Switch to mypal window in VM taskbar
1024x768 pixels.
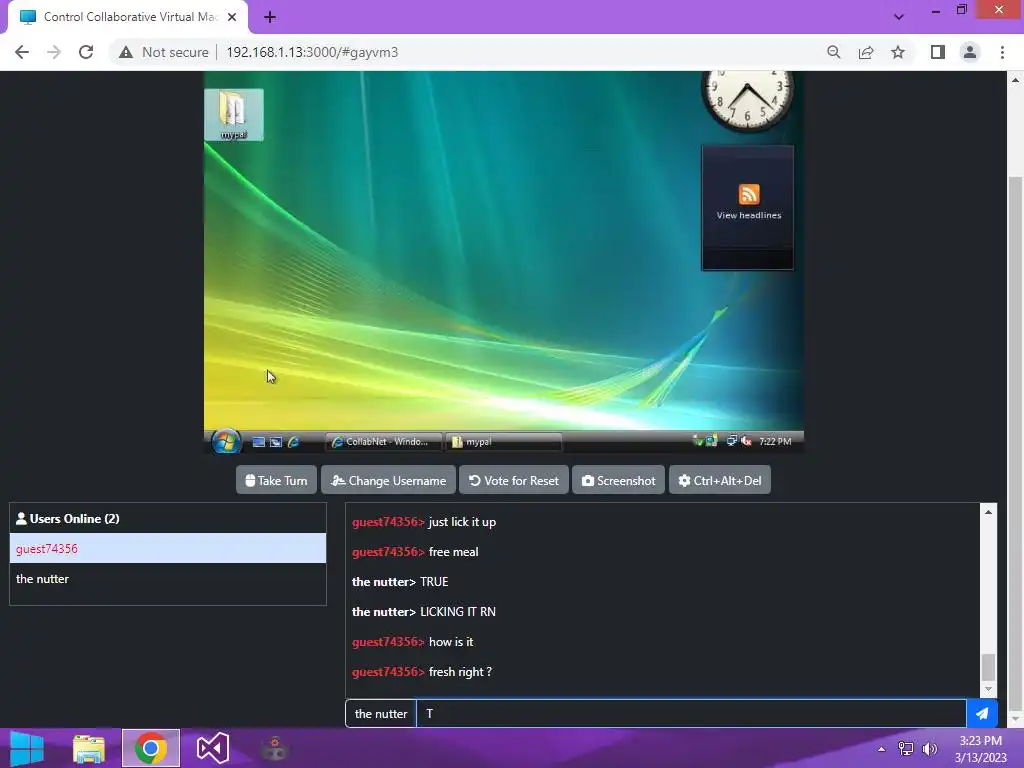(503, 442)
